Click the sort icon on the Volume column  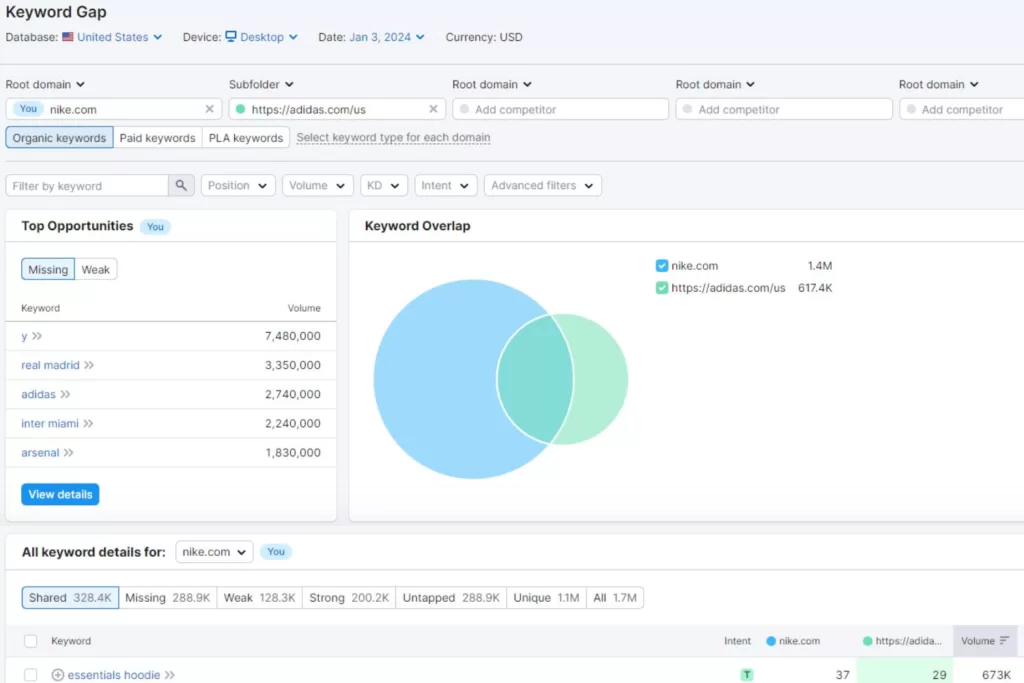click(x=1004, y=641)
